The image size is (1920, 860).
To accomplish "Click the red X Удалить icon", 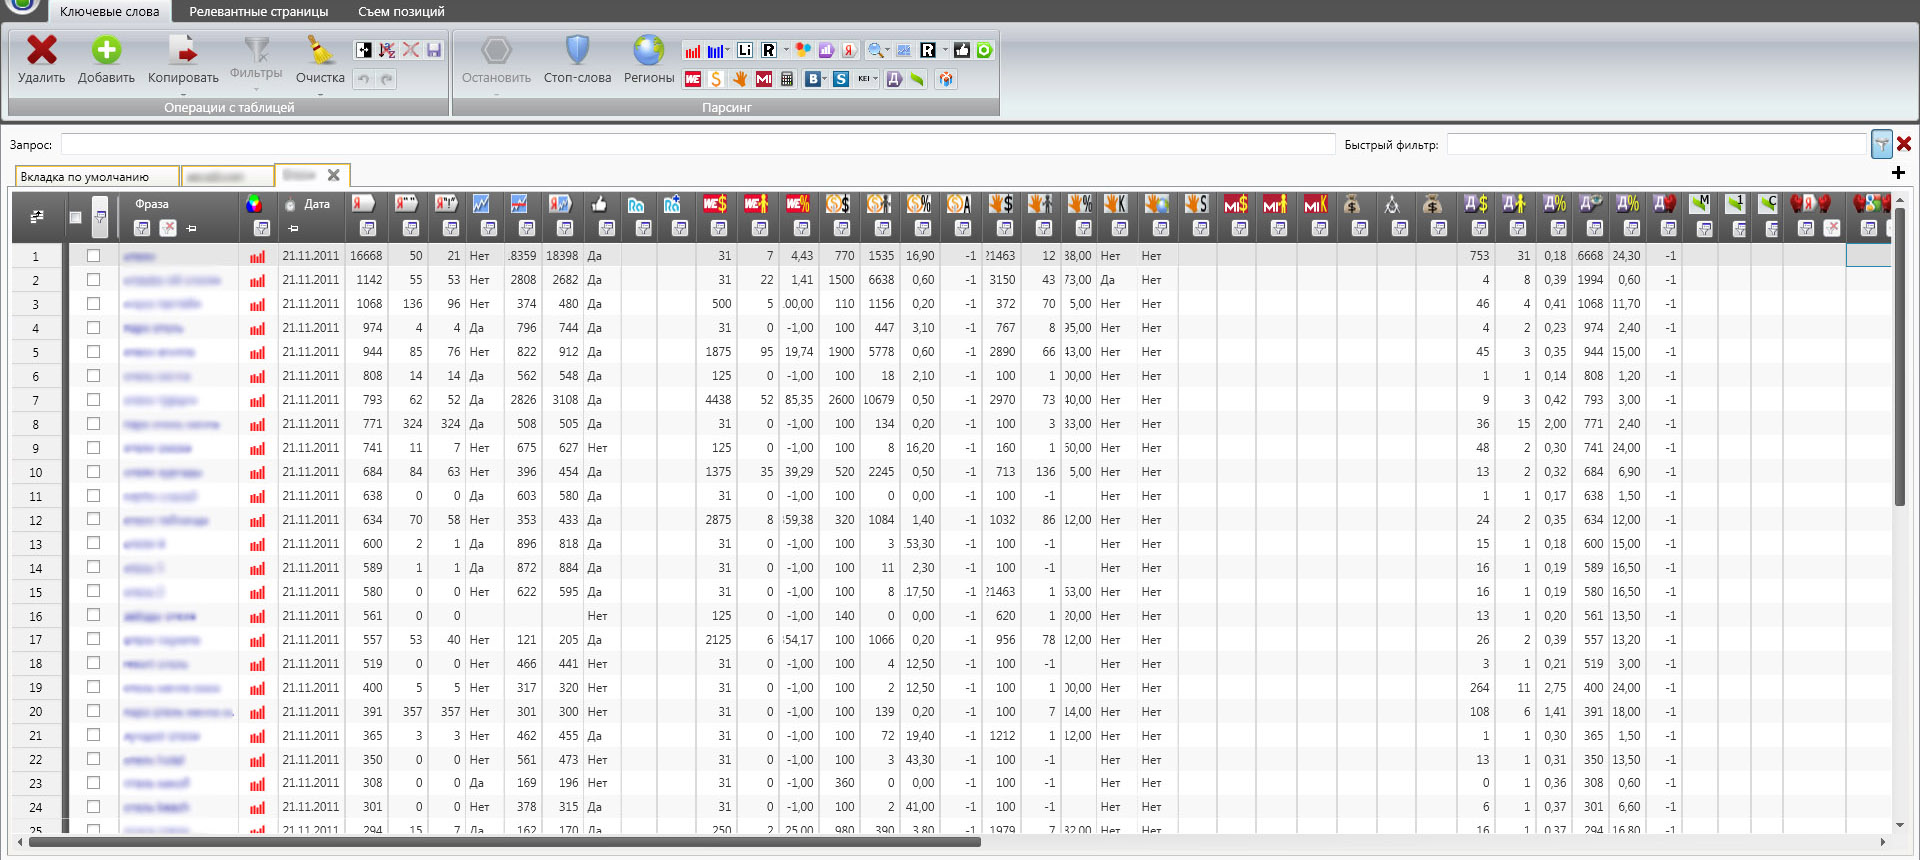I will 41,50.
